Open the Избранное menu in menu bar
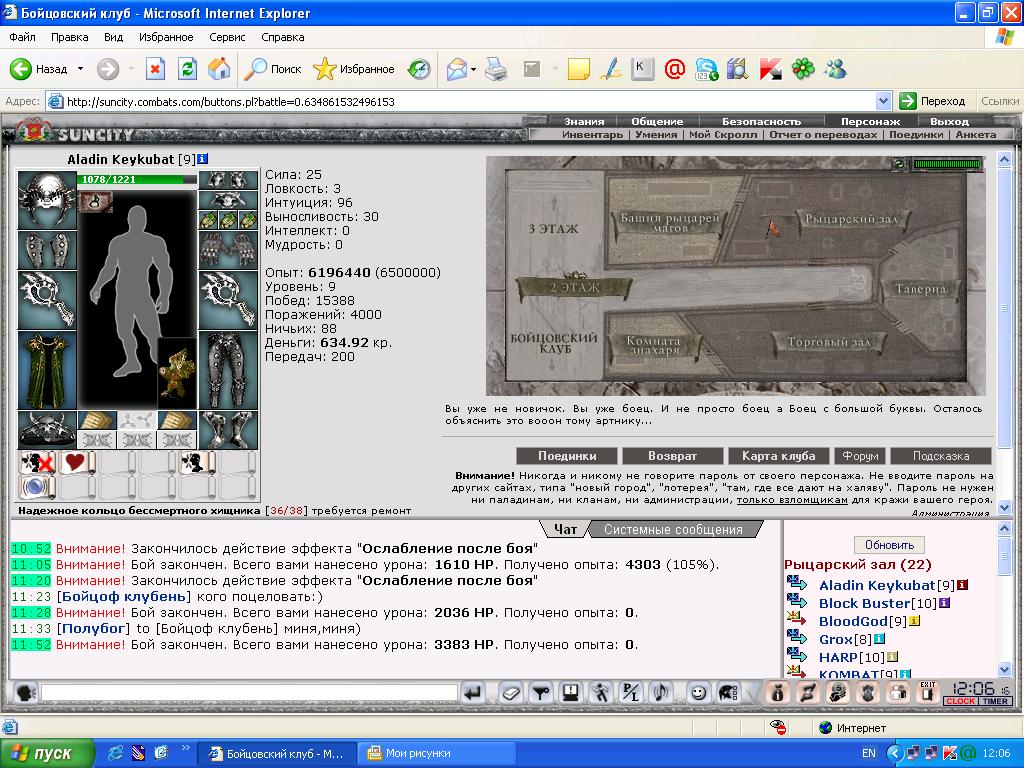The height and width of the screenshot is (768, 1024). [x=166, y=37]
